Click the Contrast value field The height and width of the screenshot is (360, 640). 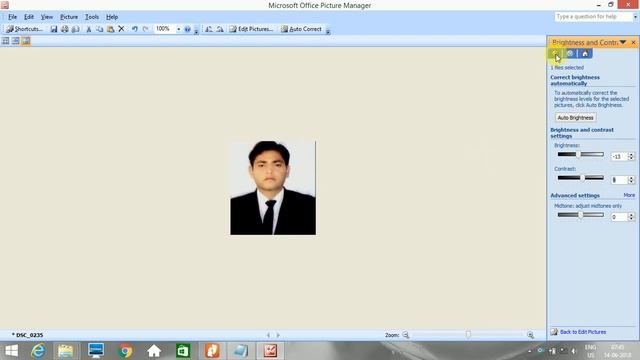(x=619, y=180)
